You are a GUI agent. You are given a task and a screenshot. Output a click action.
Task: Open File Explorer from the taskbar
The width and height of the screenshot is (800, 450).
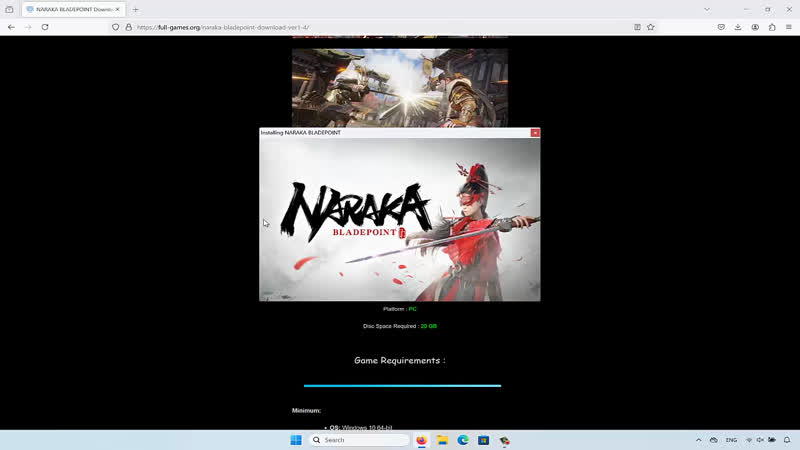coord(442,440)
